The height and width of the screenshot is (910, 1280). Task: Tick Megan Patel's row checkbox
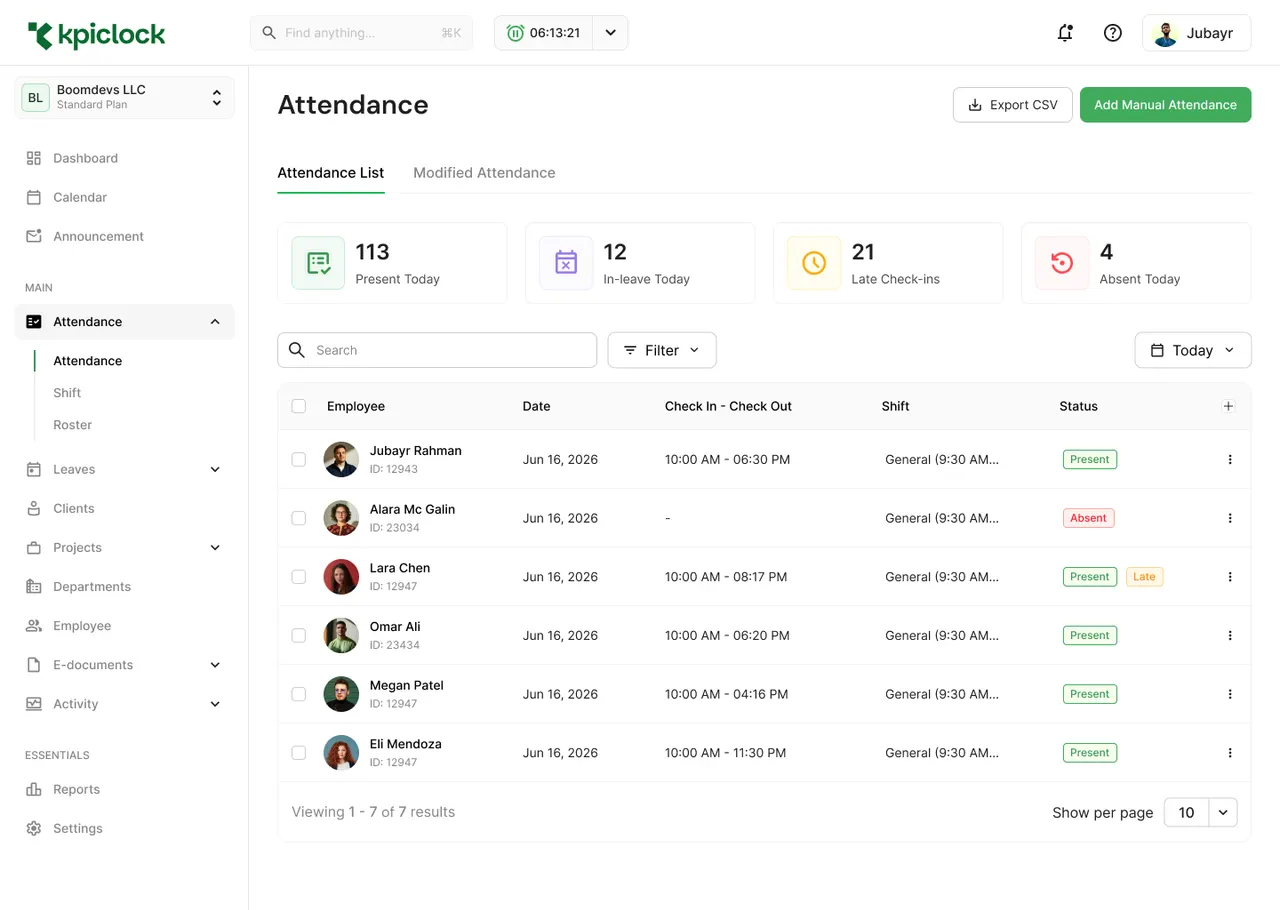[x=299, y=694]
